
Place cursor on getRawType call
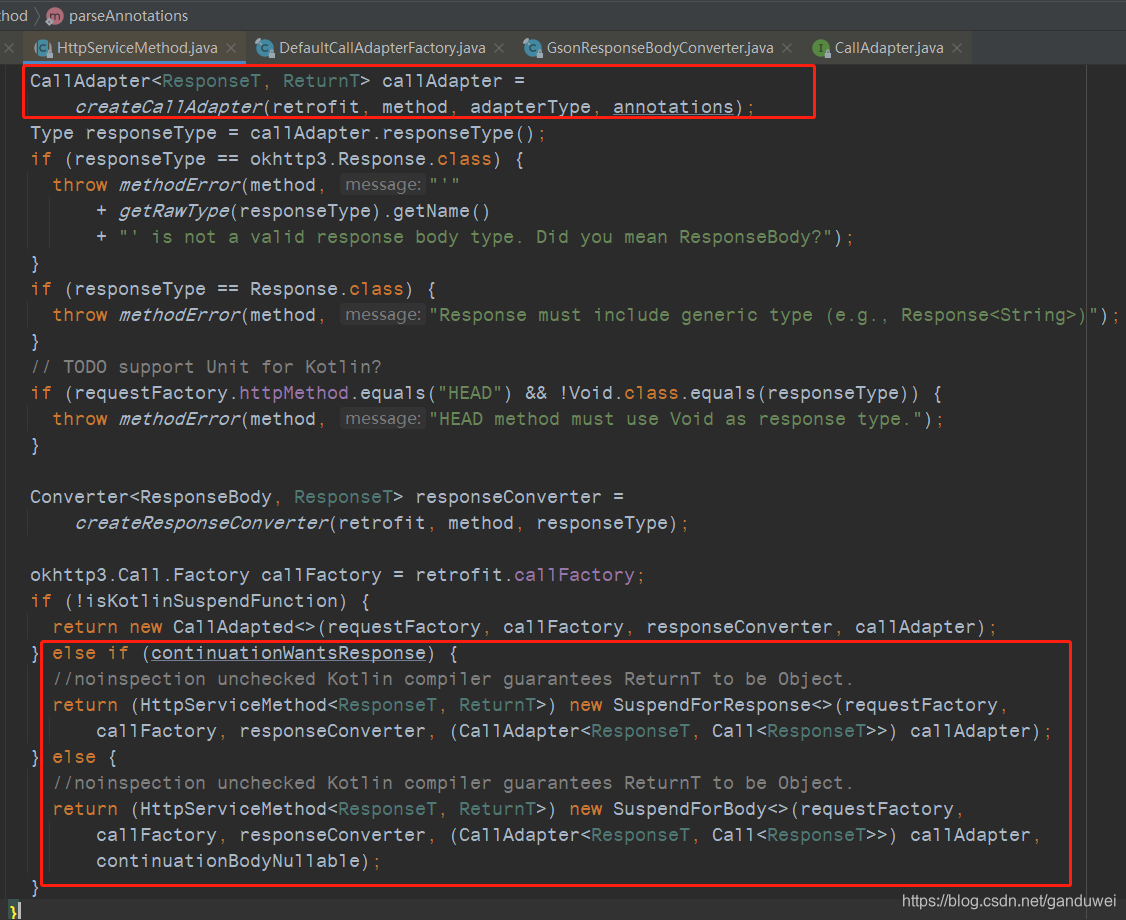(x=175, y=211)
